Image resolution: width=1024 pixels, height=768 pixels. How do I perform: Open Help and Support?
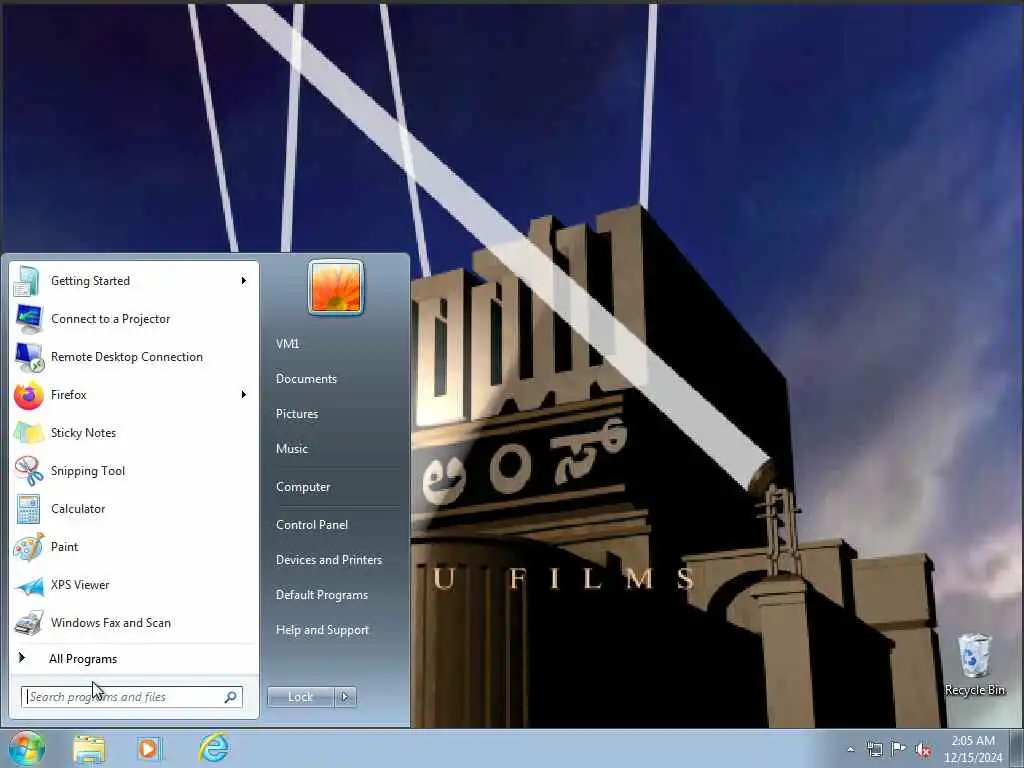click(322, 630)
